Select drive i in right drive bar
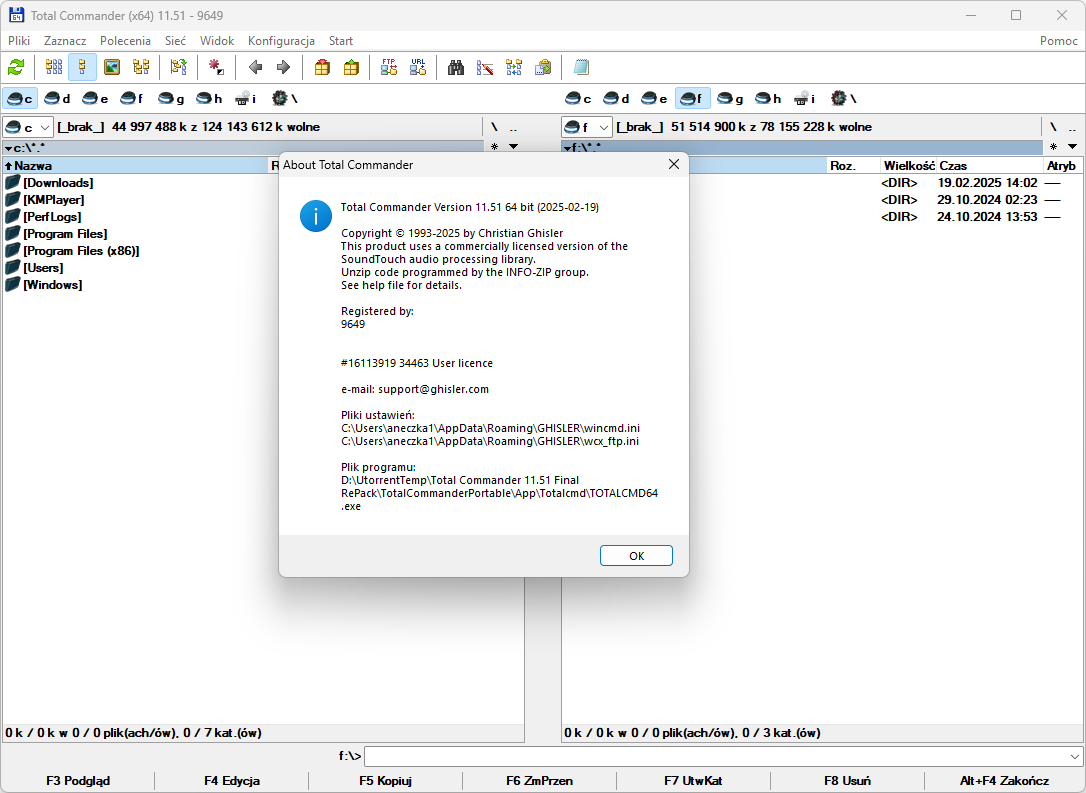 click(x=805, y=98)
